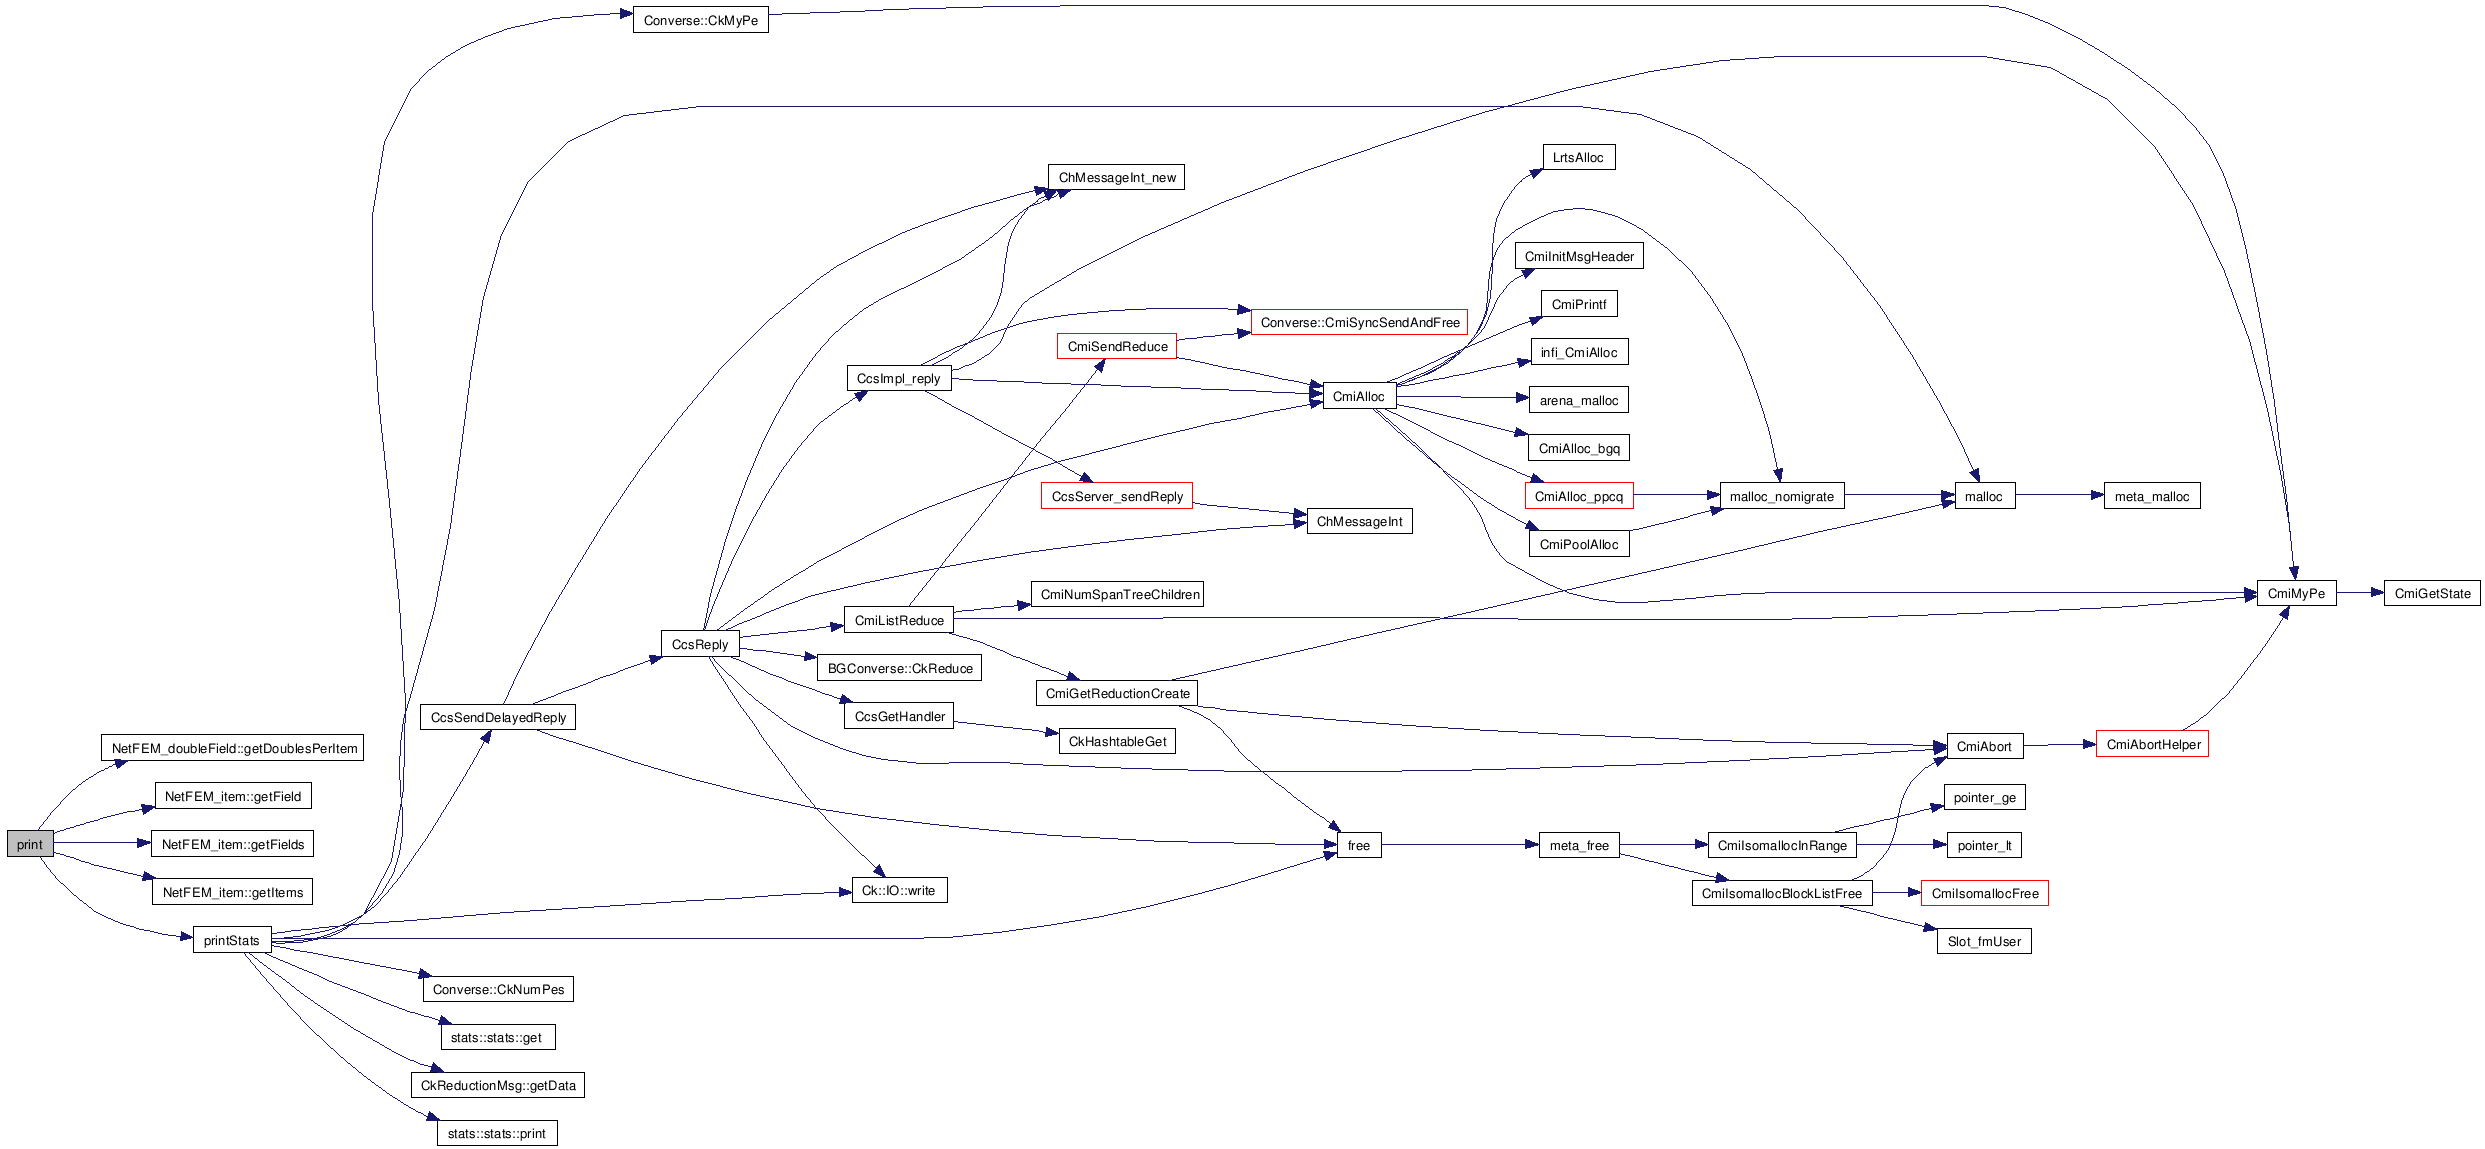Click the red CmiIsomallocFree node

click(x=1984, y=893)
